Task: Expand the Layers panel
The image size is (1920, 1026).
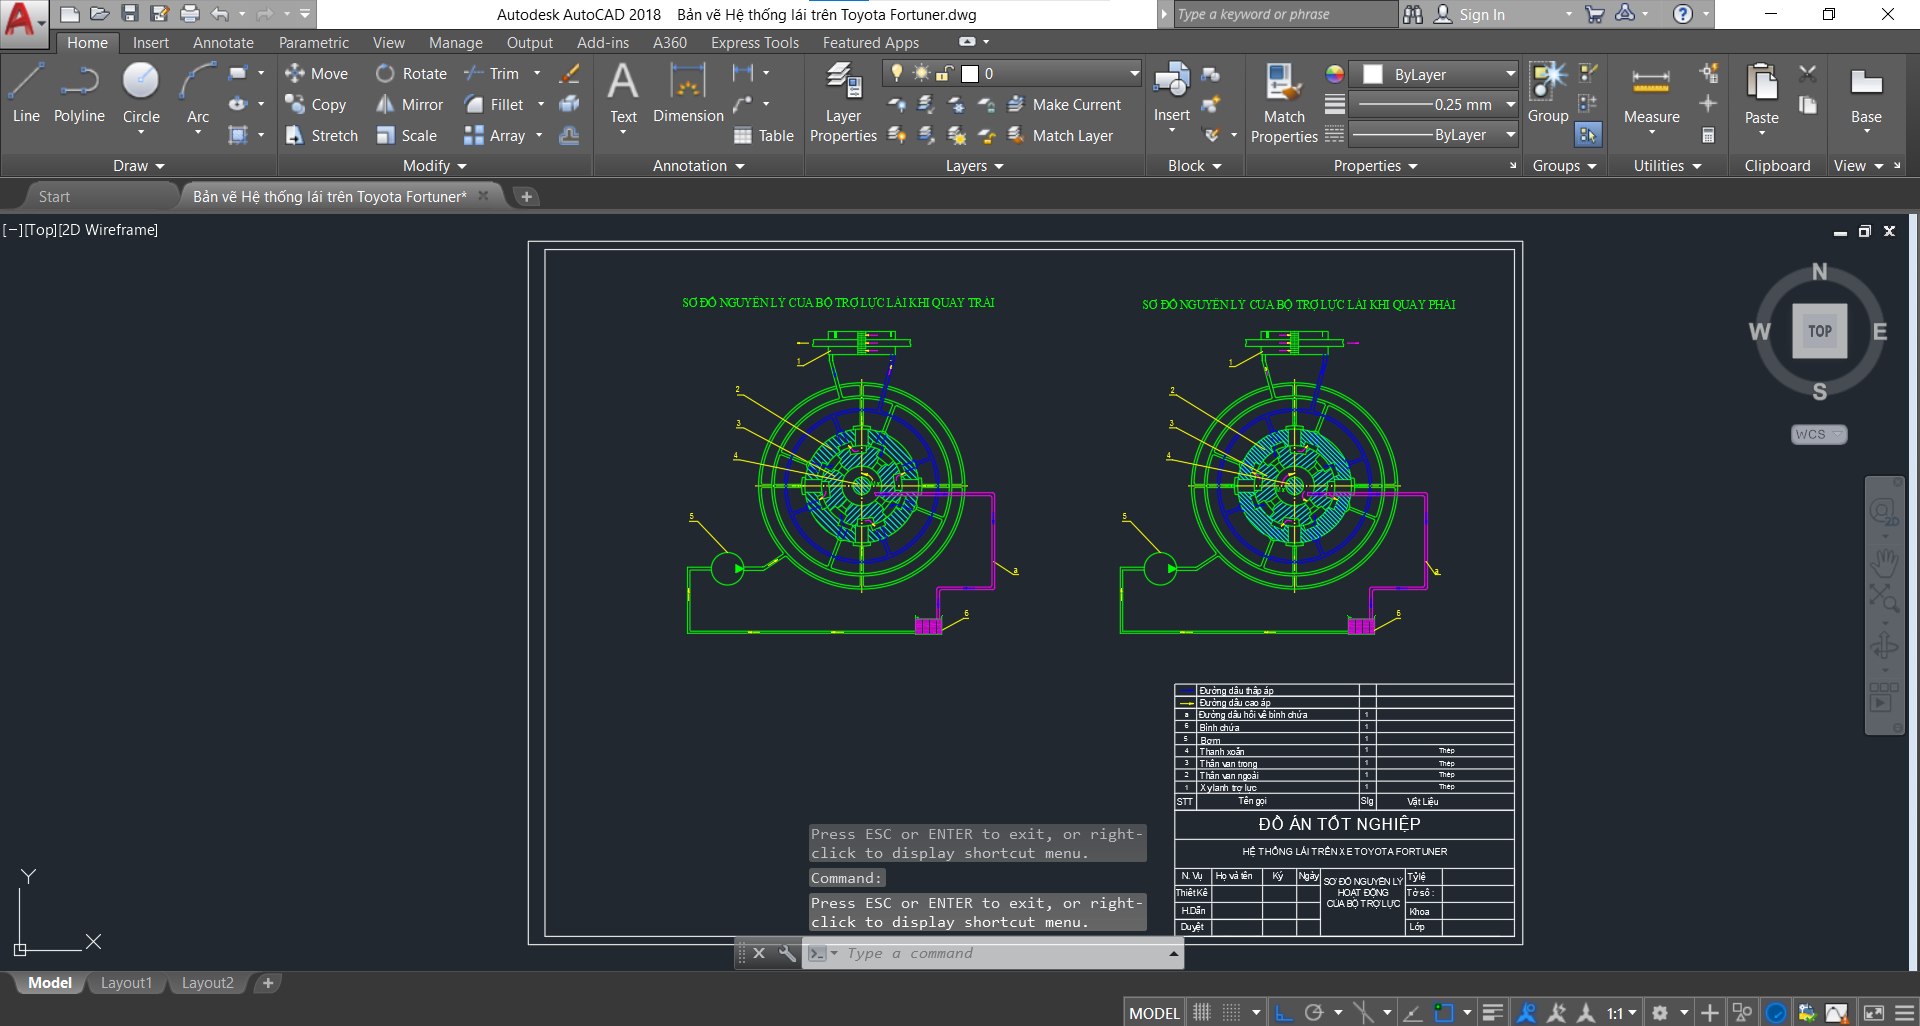Action: pyautogui.click(x=975, y=166)
